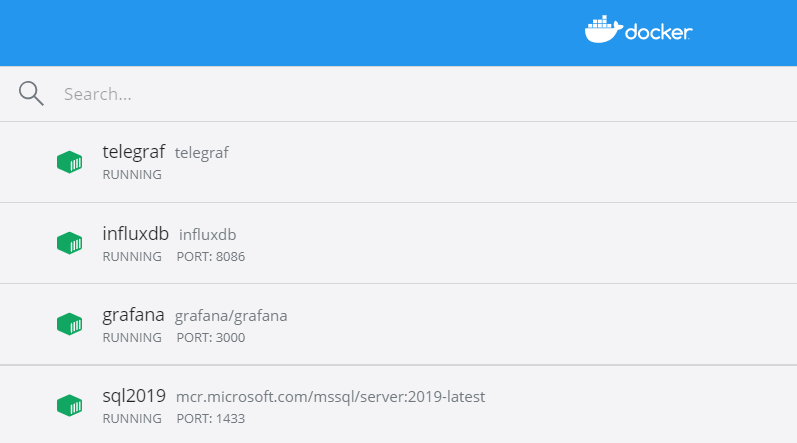The height and width of the screenshot is (443, 797).
Task: Click the grafana/grafana image label
Action: coord(231,316)
